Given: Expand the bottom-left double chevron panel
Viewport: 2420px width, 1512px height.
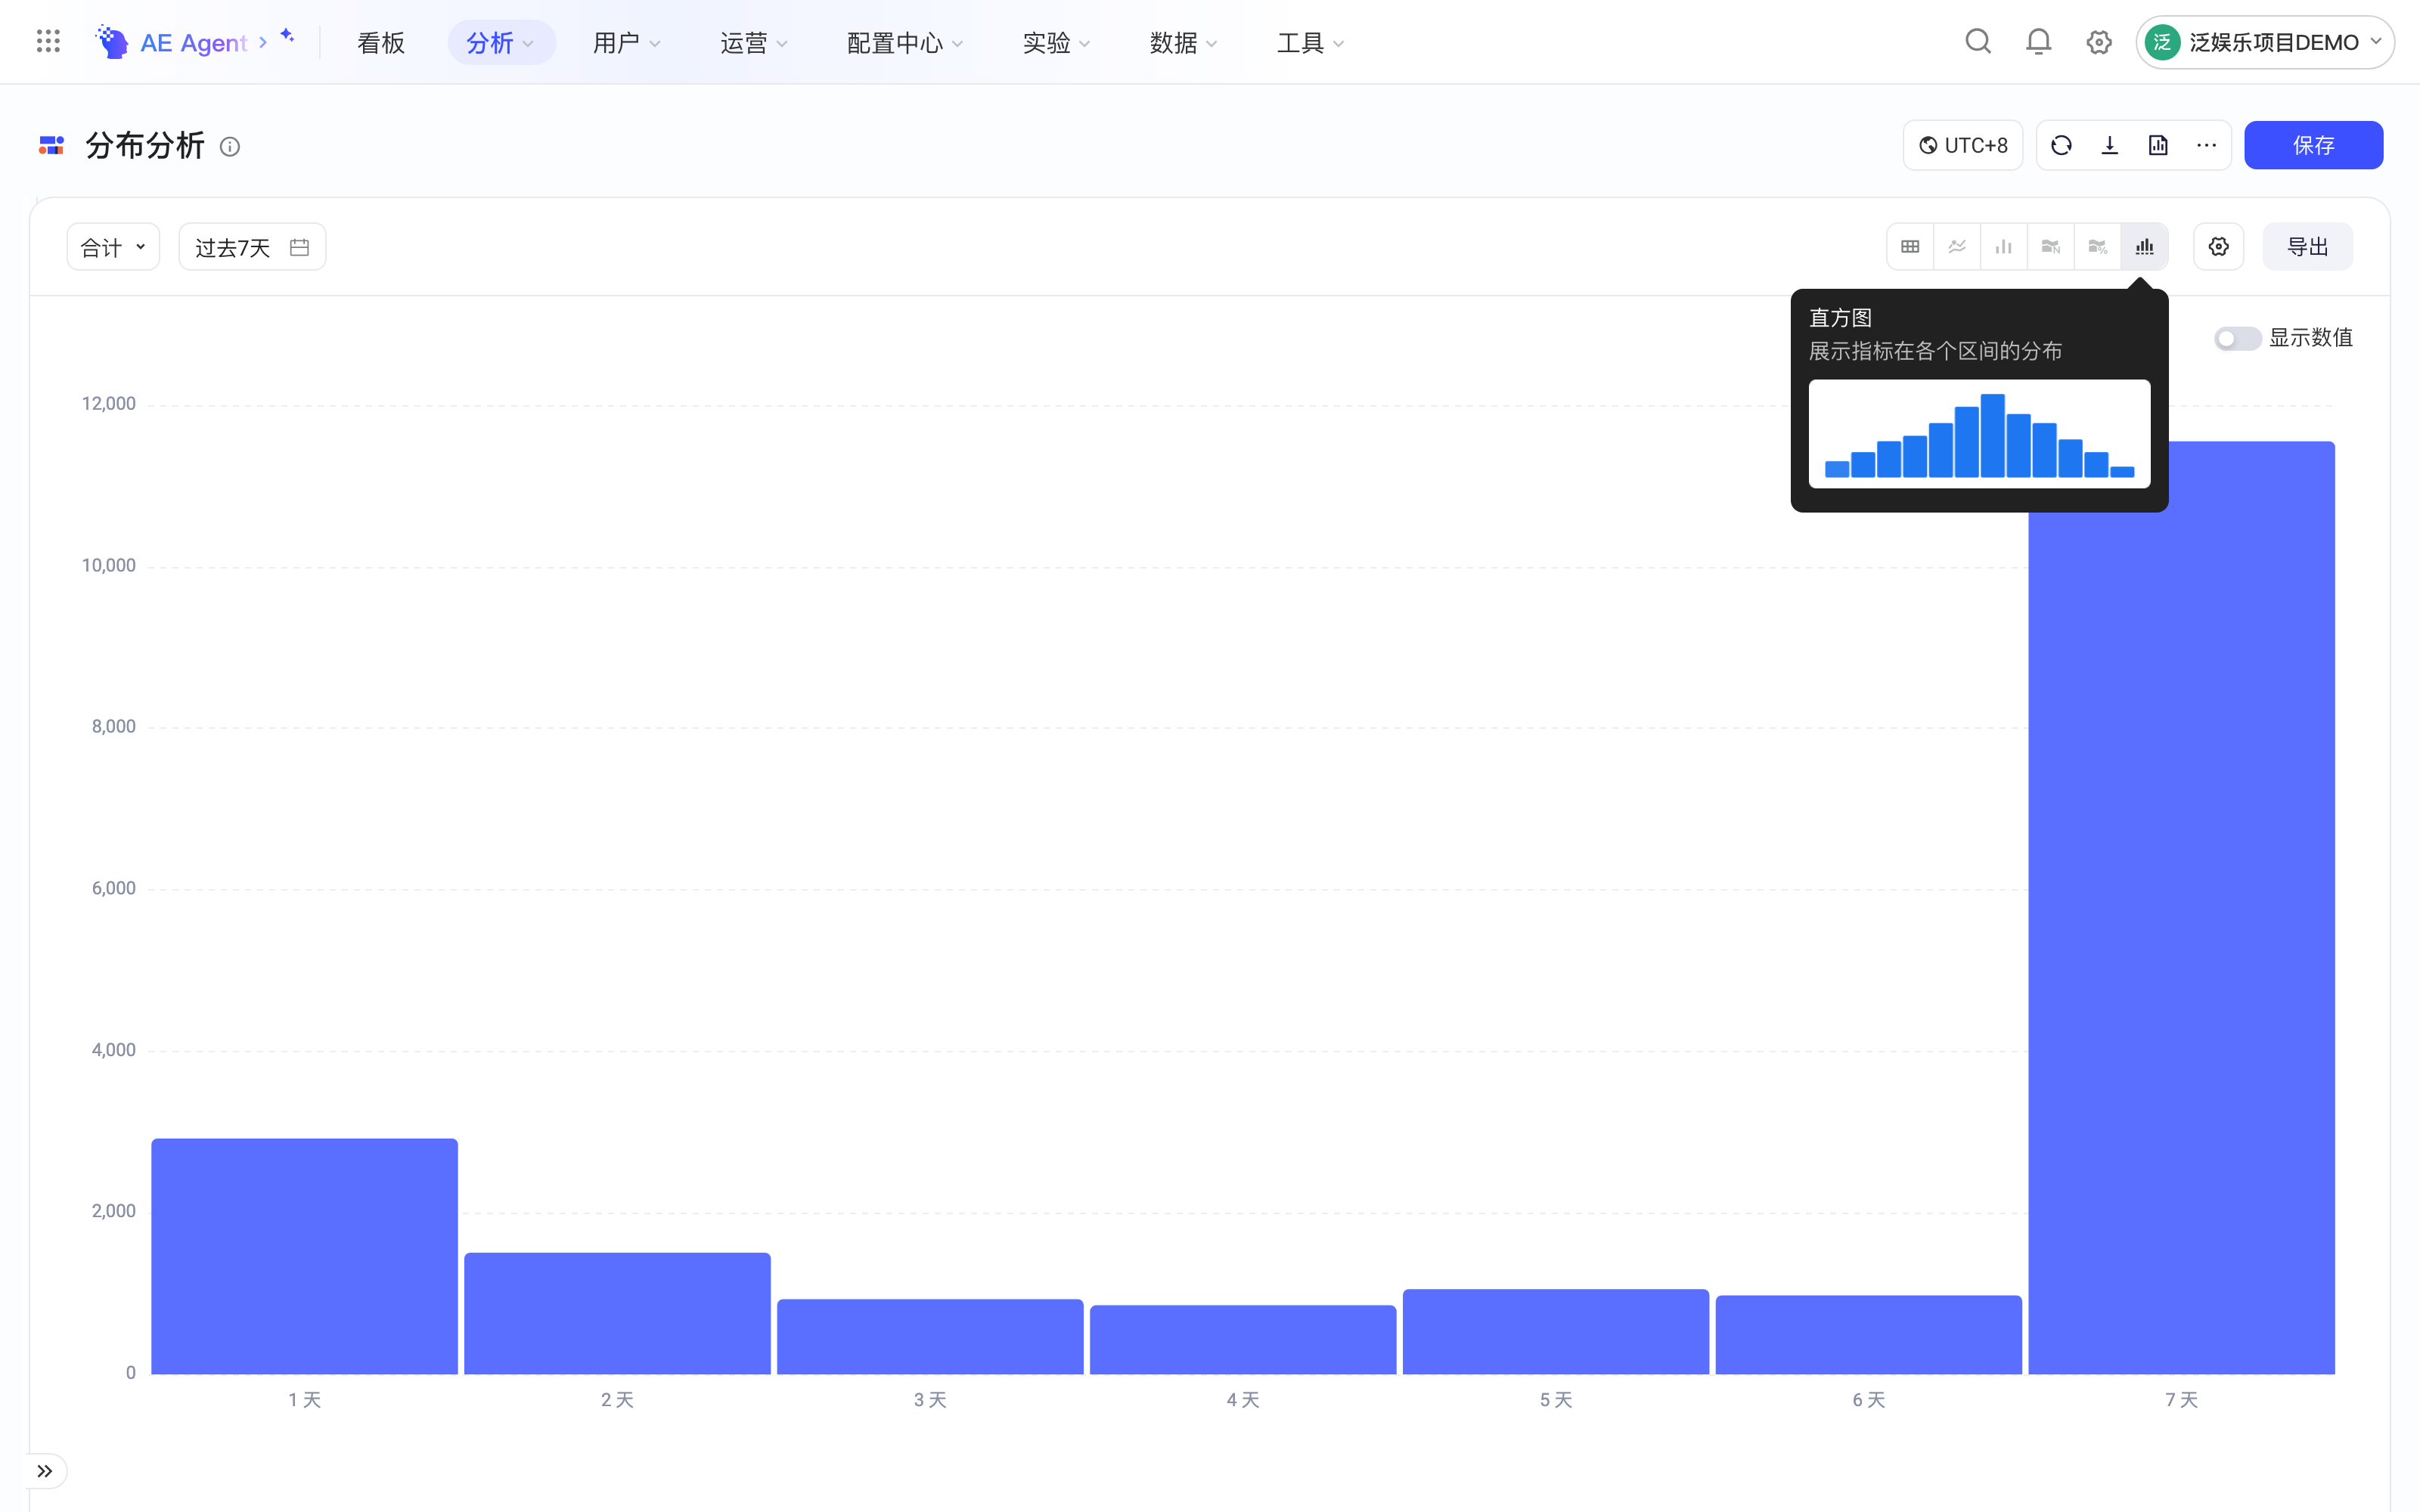Looking at the screenshot, I should (x=45, y=1471).
